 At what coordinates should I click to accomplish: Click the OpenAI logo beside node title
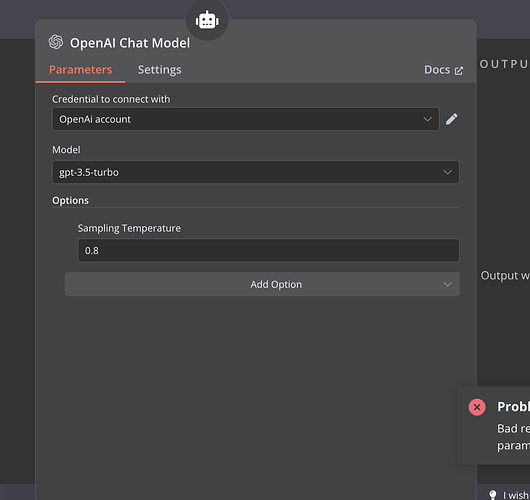point(56,42)
